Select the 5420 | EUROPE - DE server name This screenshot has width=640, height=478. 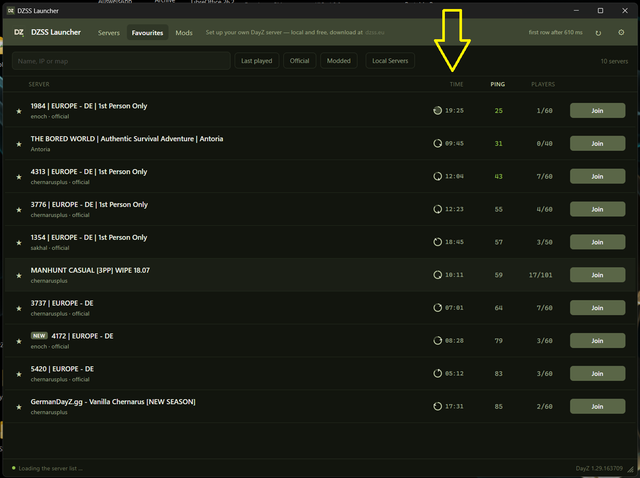(62, 369)
